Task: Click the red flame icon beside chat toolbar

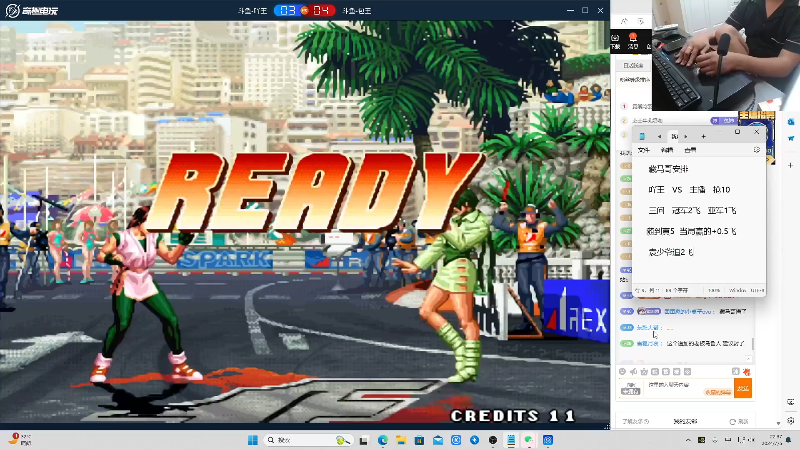Action: coord(746,371)
